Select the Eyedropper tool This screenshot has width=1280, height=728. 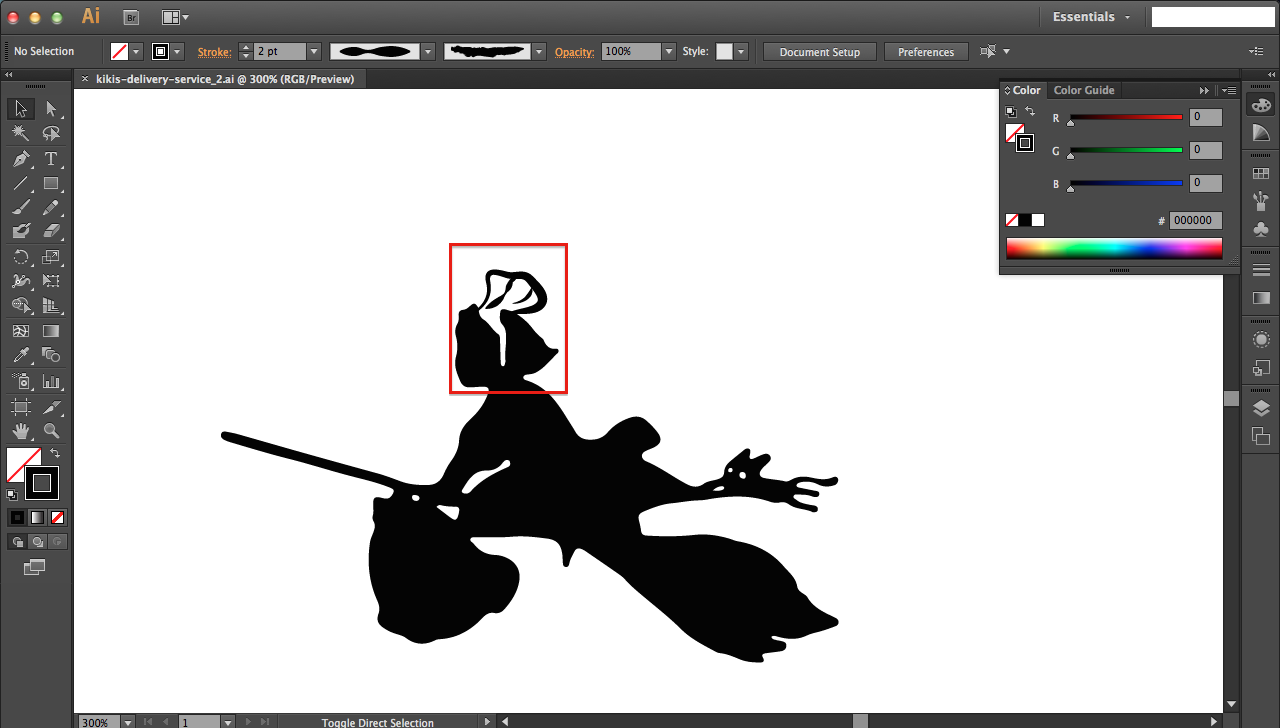click(x=21, y=355)
